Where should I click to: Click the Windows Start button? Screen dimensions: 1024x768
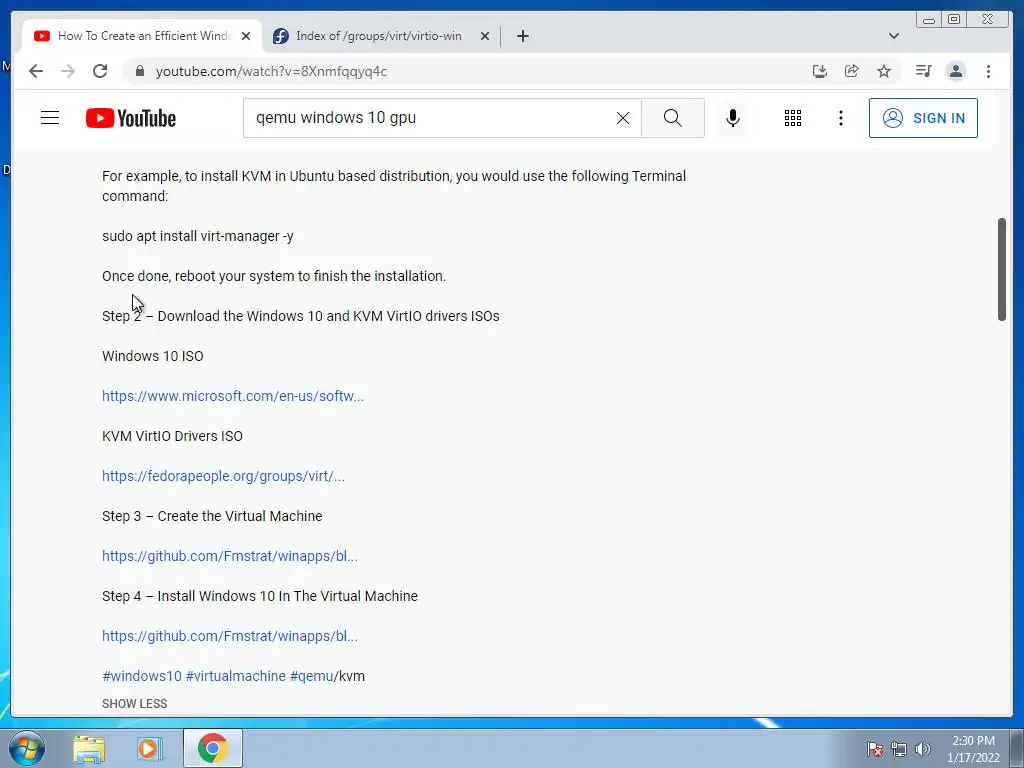click(x=26, y=748)
